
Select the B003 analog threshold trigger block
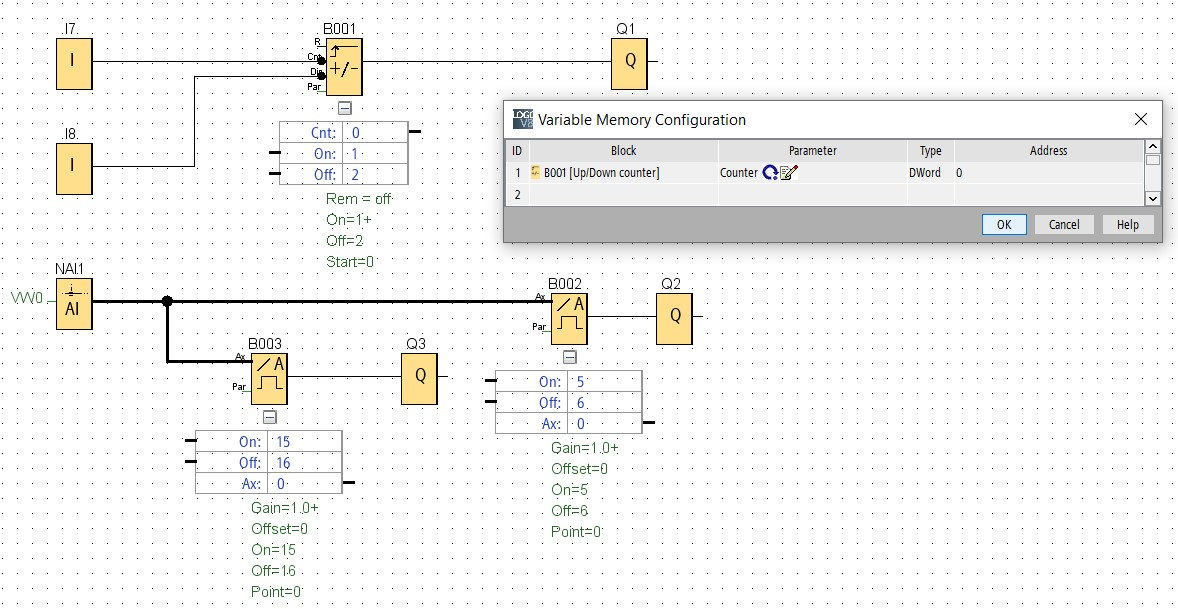(269, 377)
